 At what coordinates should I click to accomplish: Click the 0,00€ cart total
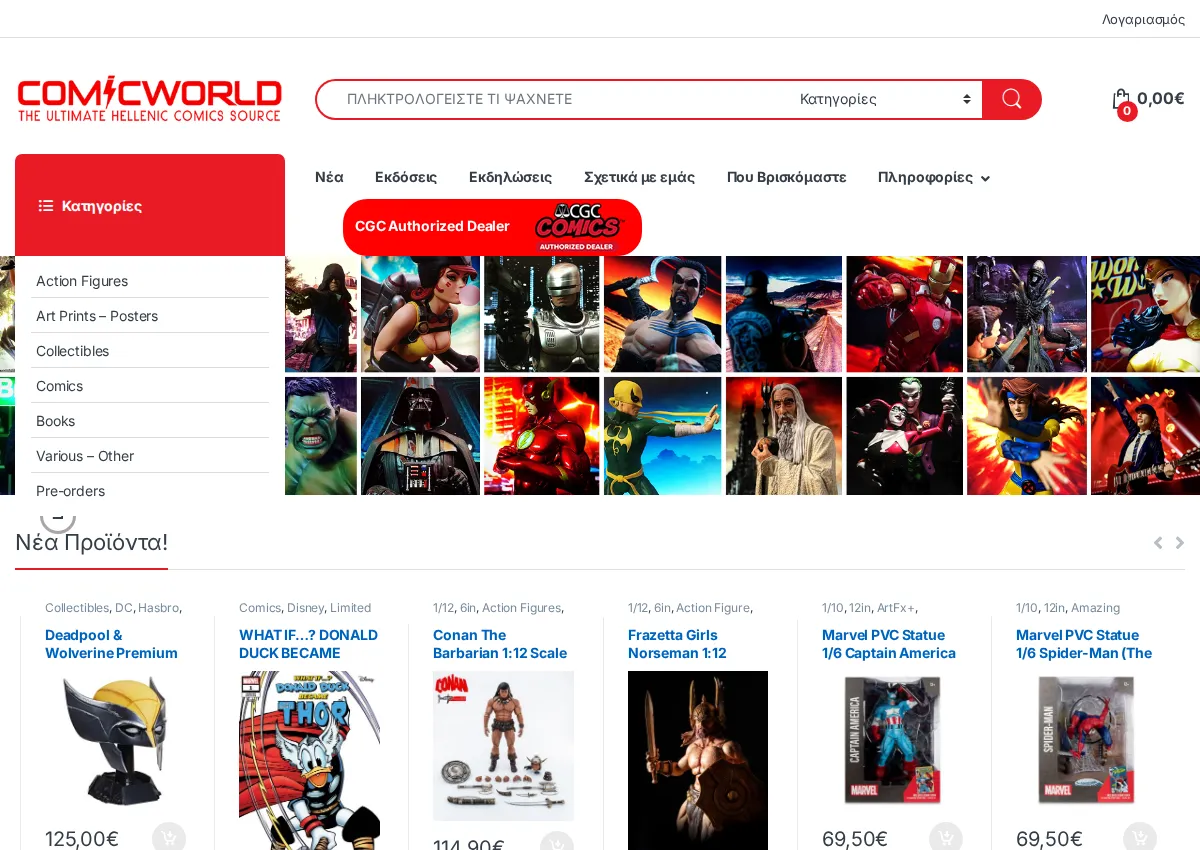click(x=1160, y=98)
